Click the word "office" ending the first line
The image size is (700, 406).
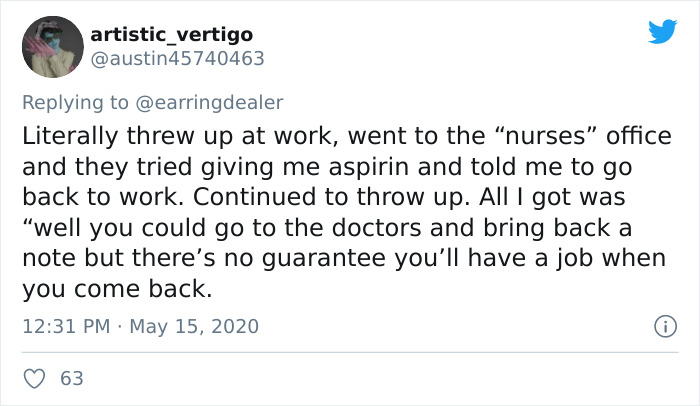click(639, 136)
